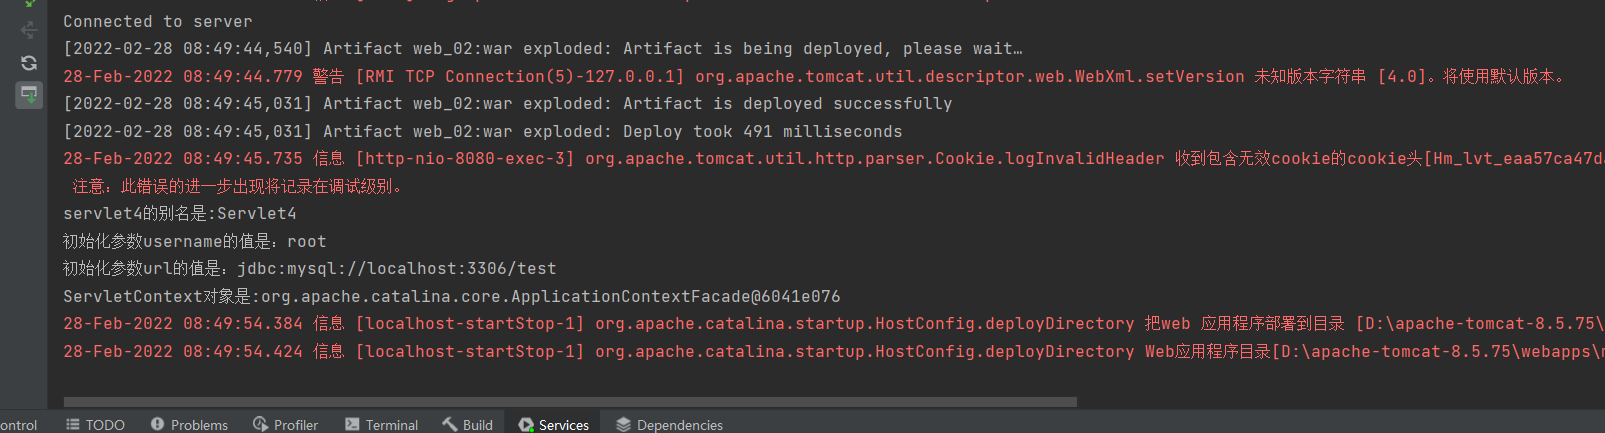Open the TODO tool window tab

point(96,425)
